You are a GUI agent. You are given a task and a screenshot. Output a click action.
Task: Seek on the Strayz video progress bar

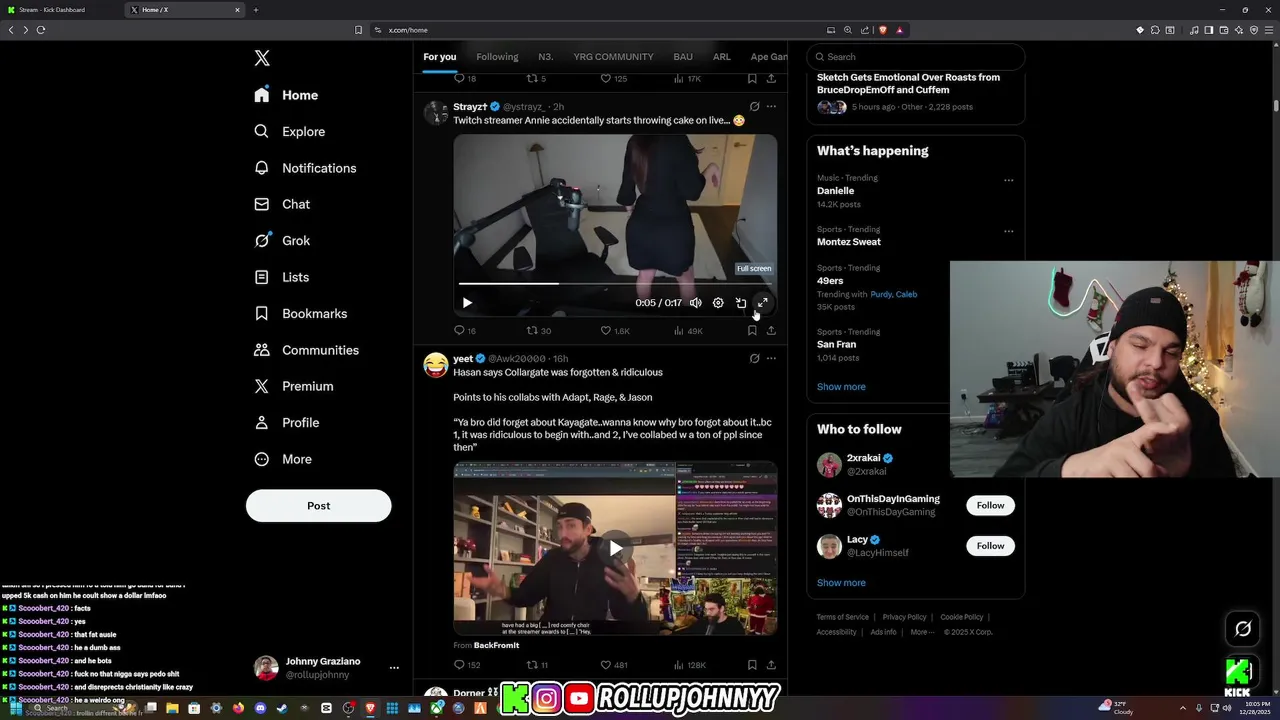tap(615, 284)
